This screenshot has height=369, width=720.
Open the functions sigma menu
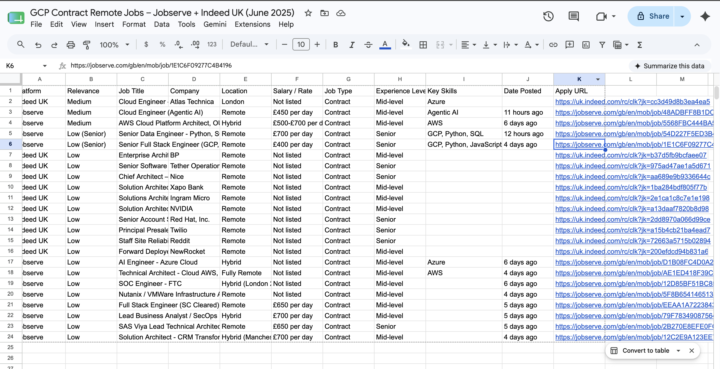point(639,45)
